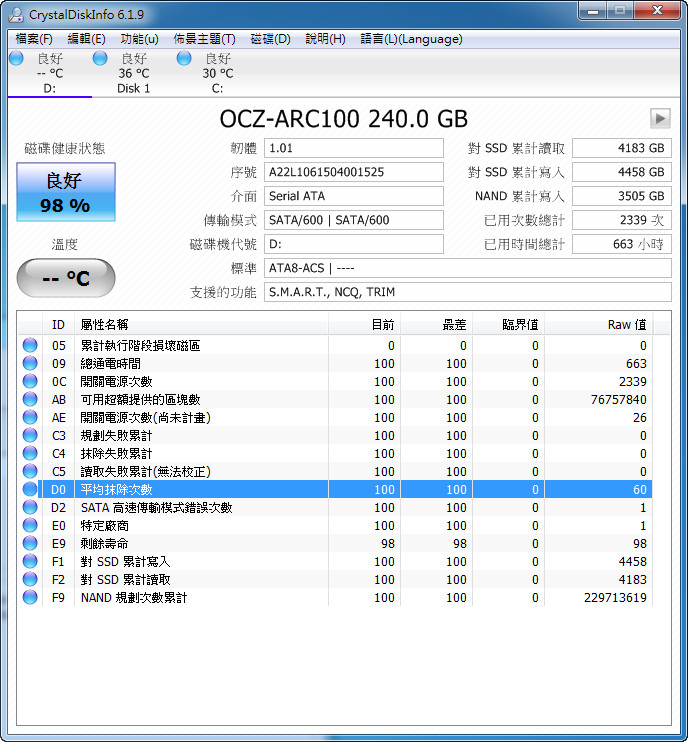This screenshot has width=688, height=742.
Task: Click the 最差 column header
Action: (x=436, y=325)
